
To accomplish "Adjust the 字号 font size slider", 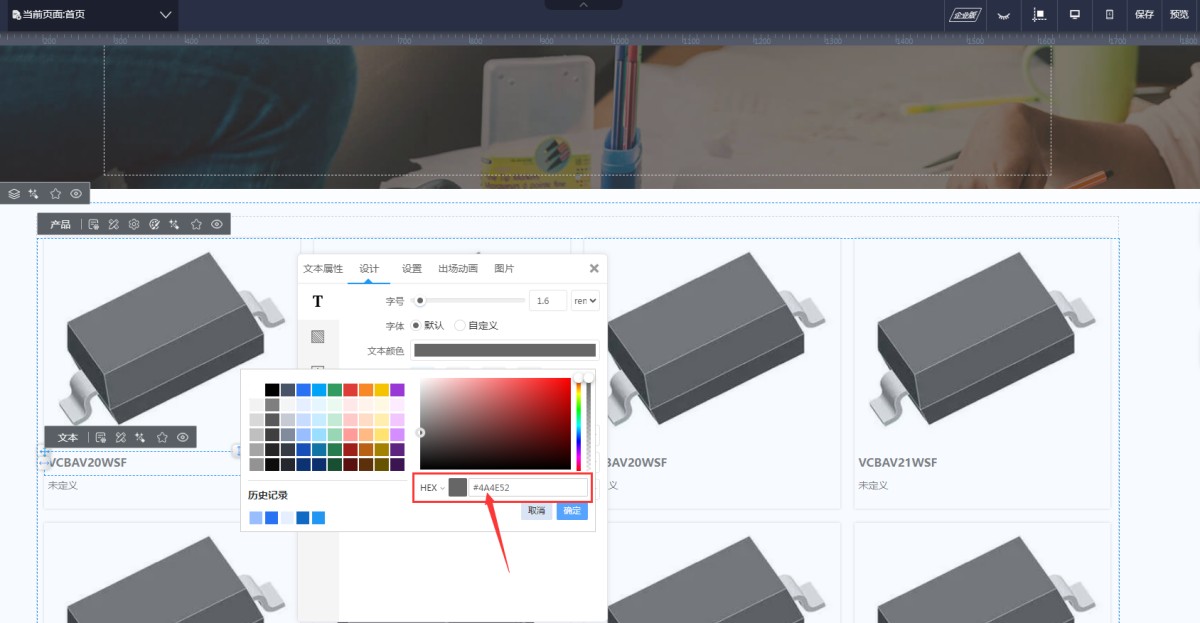I will (x=470, y=300).
